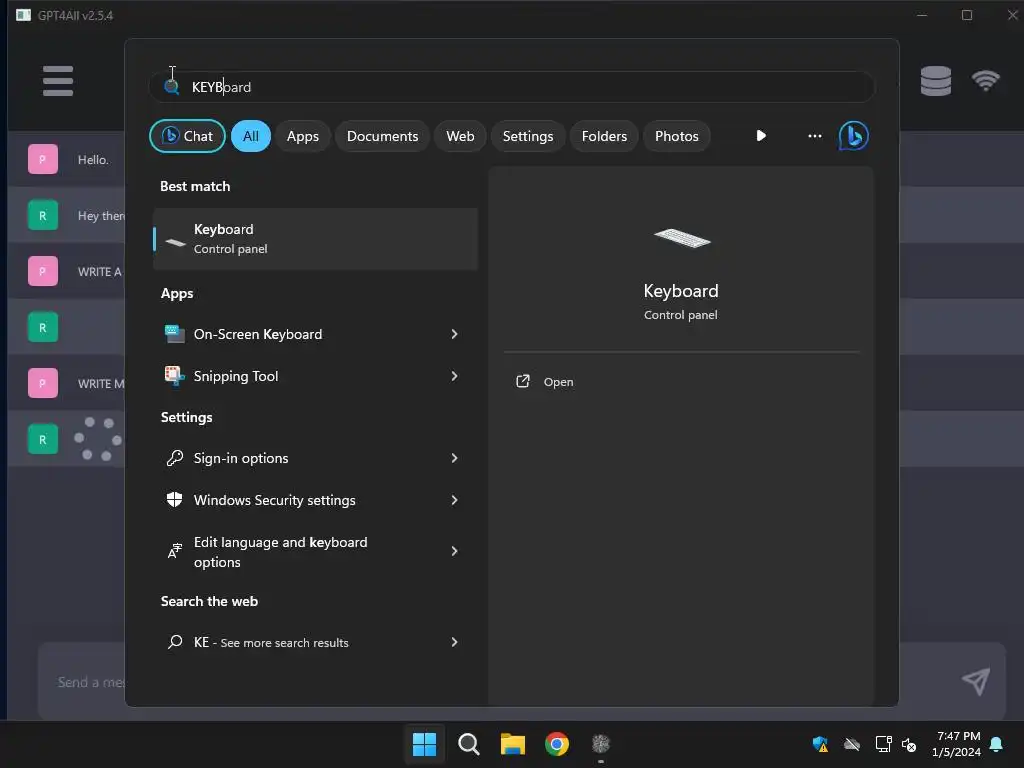Open the notification bell icon

point(997,744)
